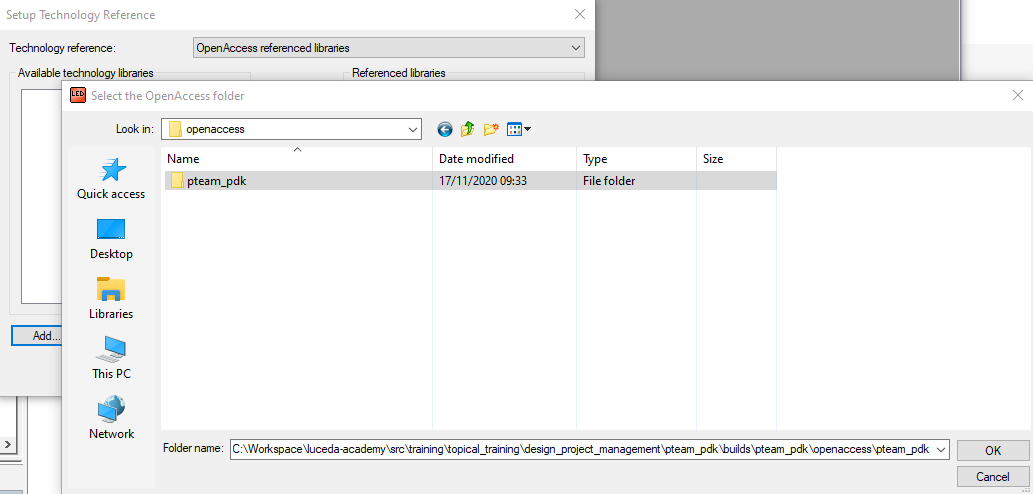Viewport: 1033px width, 494px height.
Task: Click the Back navigation arrow icon
Action: coord(445,129)
